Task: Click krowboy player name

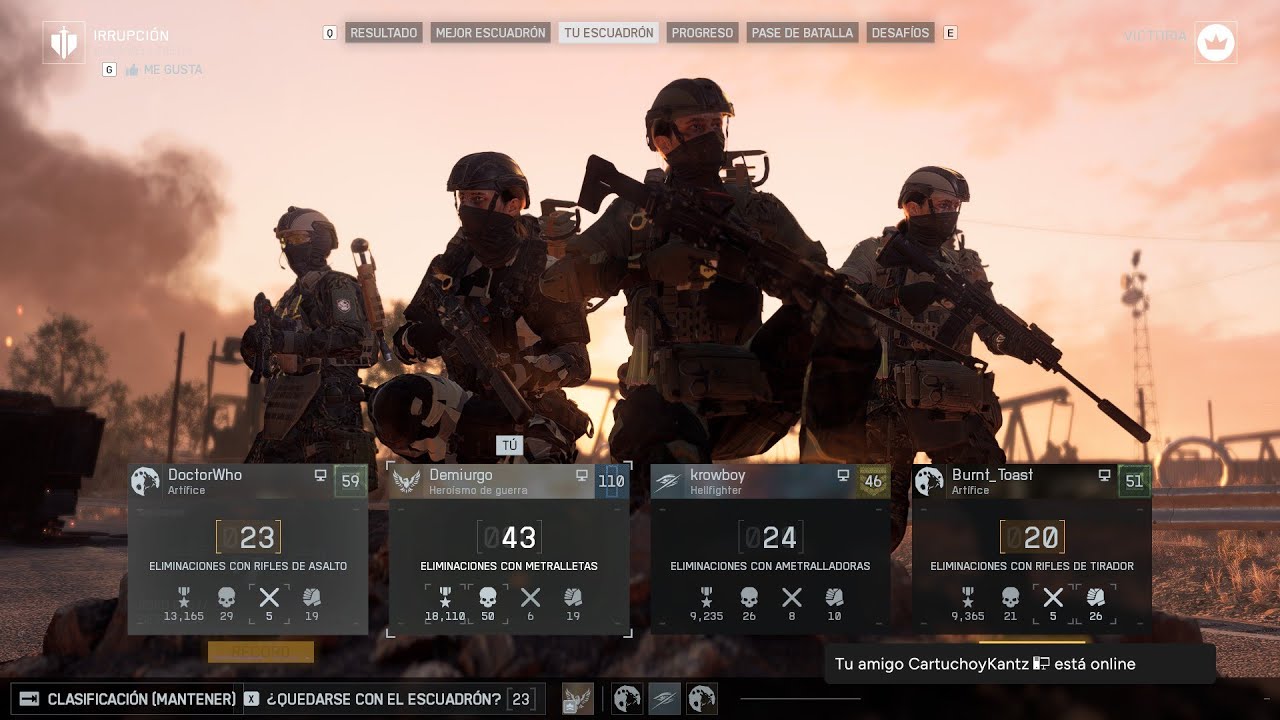Action: 718,475
